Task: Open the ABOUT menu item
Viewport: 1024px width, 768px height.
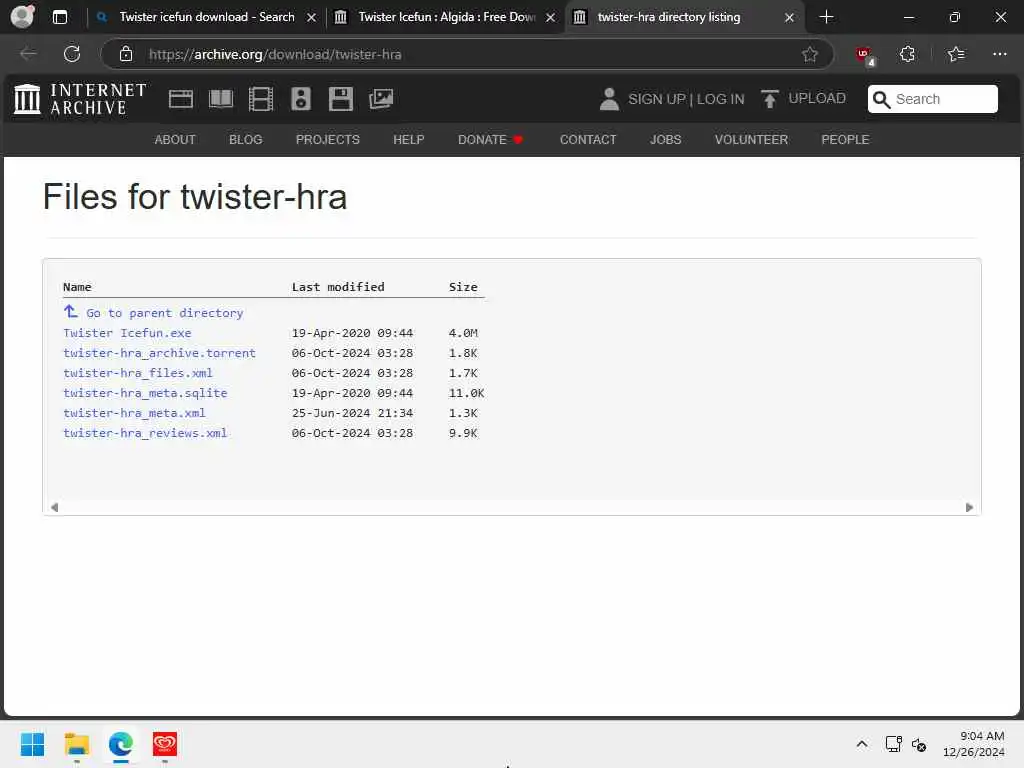Action: [174, 140]
